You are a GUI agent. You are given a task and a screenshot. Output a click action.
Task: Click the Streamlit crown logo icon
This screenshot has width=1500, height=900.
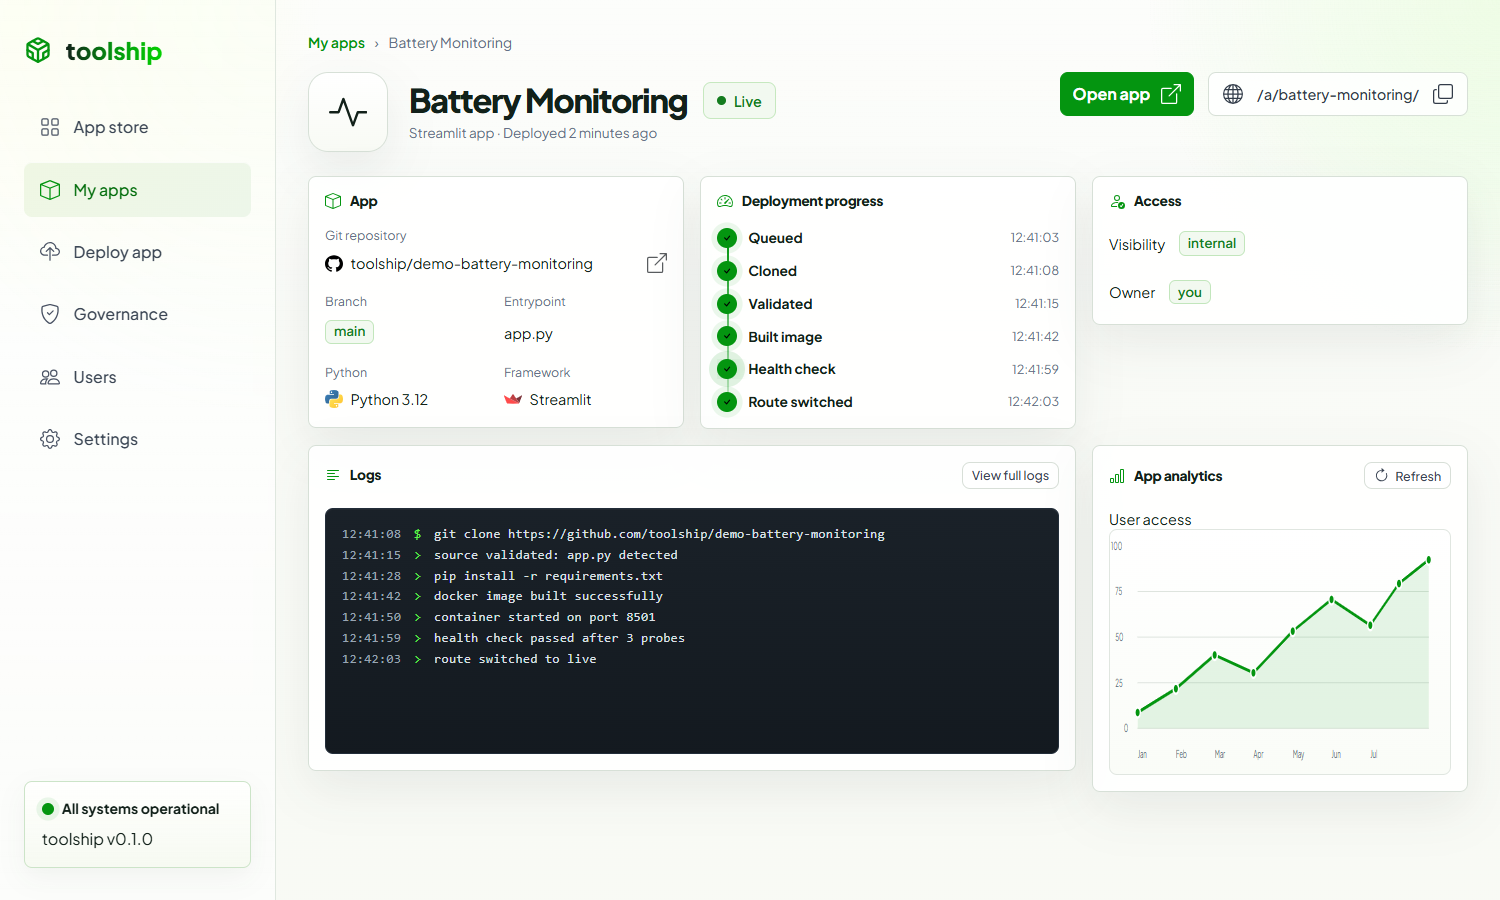(513, 399)
